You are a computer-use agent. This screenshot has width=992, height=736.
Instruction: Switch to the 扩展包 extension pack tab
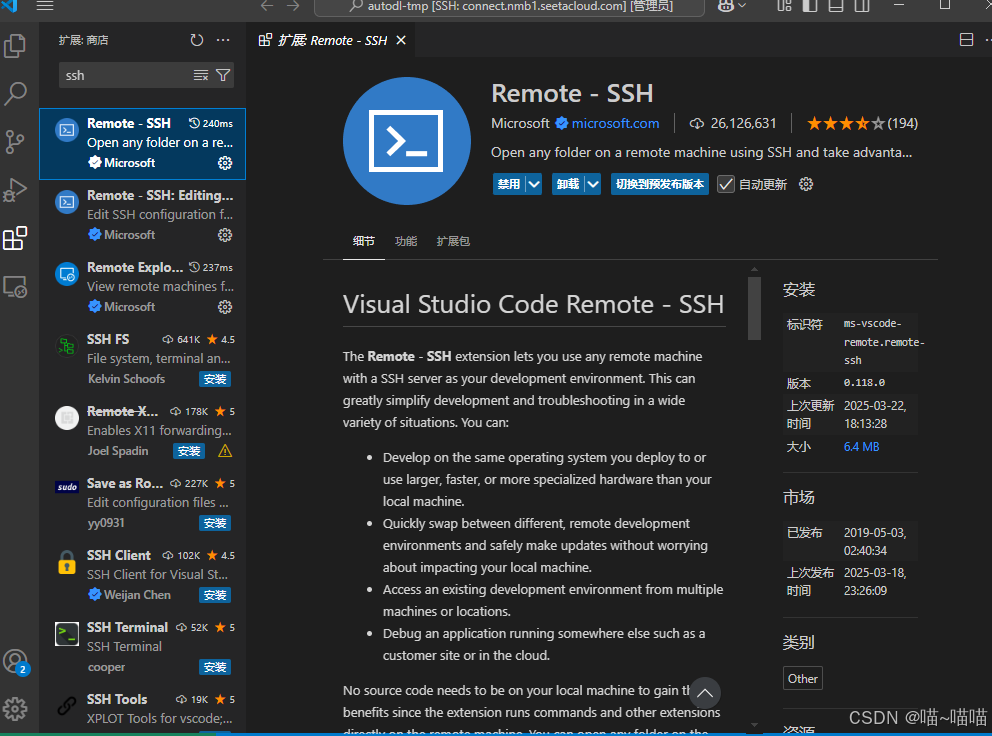coord(453,241)
